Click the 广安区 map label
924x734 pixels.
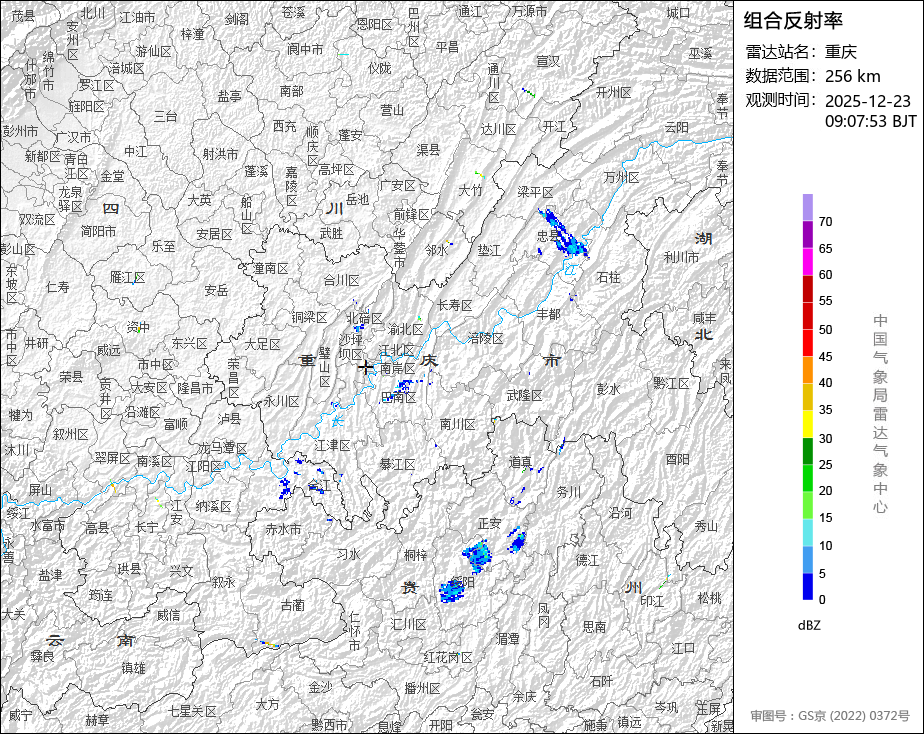[397, 186]
